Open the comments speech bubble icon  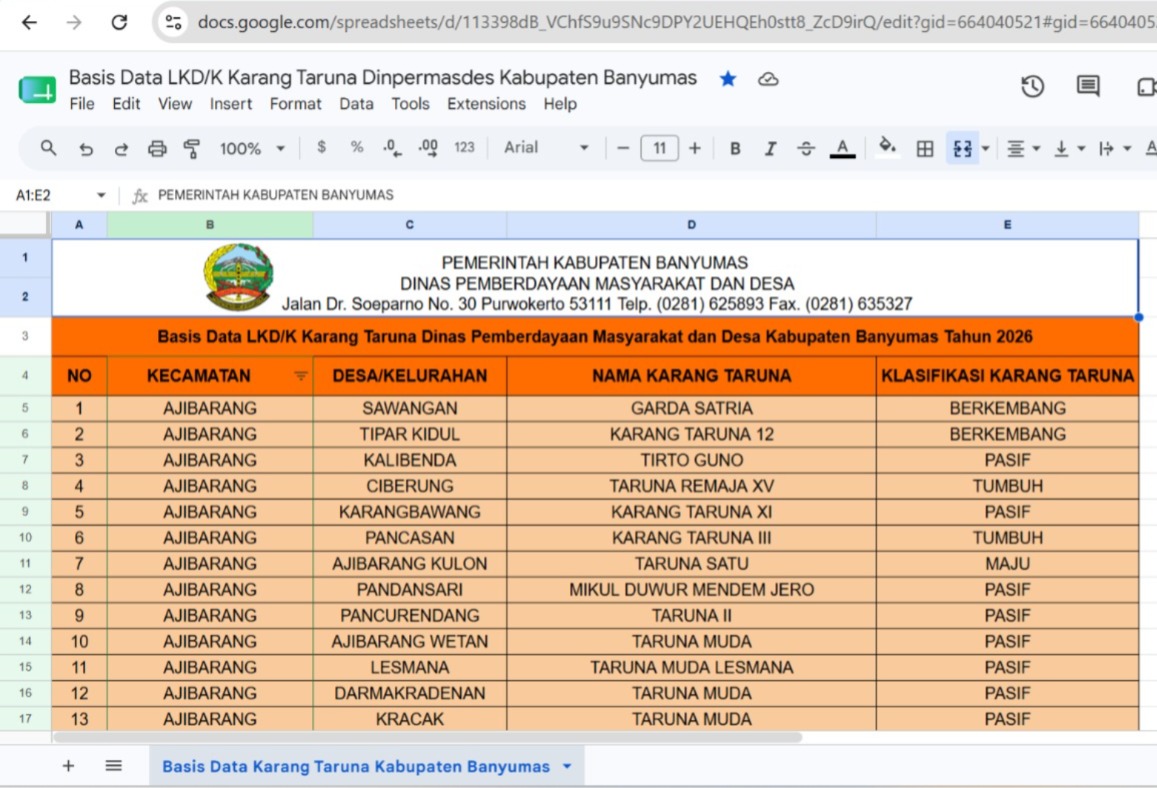coord(1088,86)
